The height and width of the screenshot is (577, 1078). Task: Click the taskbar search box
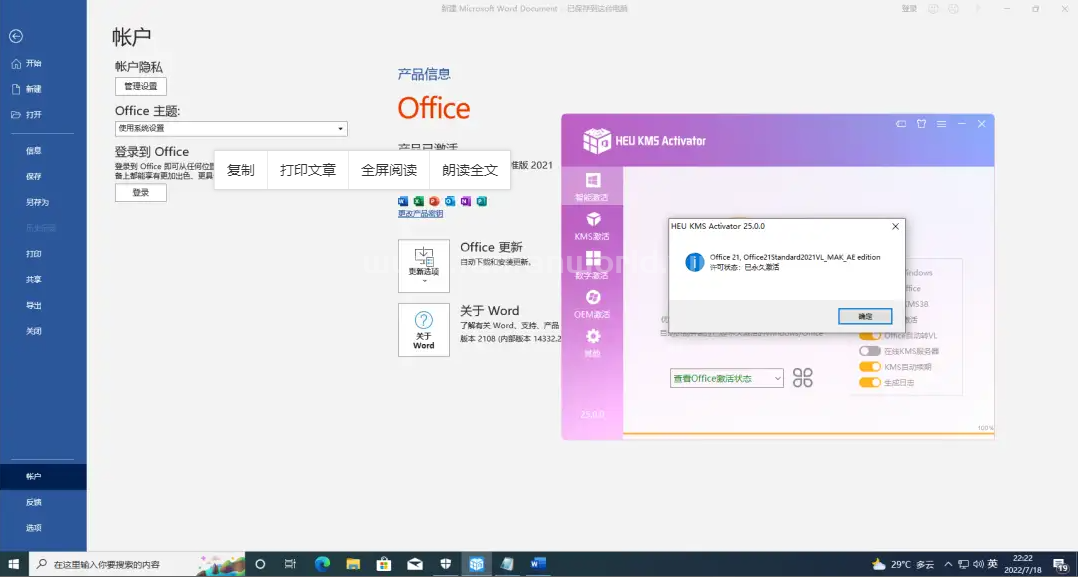point(138,565)
